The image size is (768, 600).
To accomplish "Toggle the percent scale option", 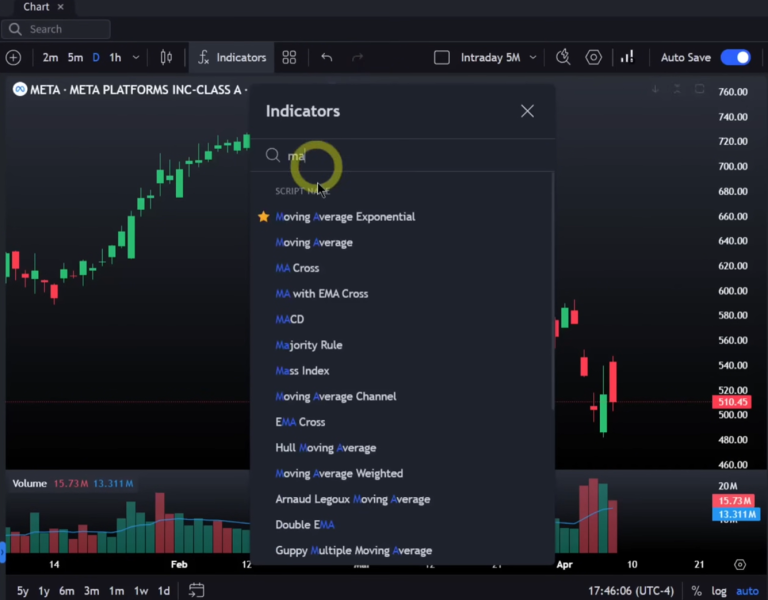I will [696, 591].
